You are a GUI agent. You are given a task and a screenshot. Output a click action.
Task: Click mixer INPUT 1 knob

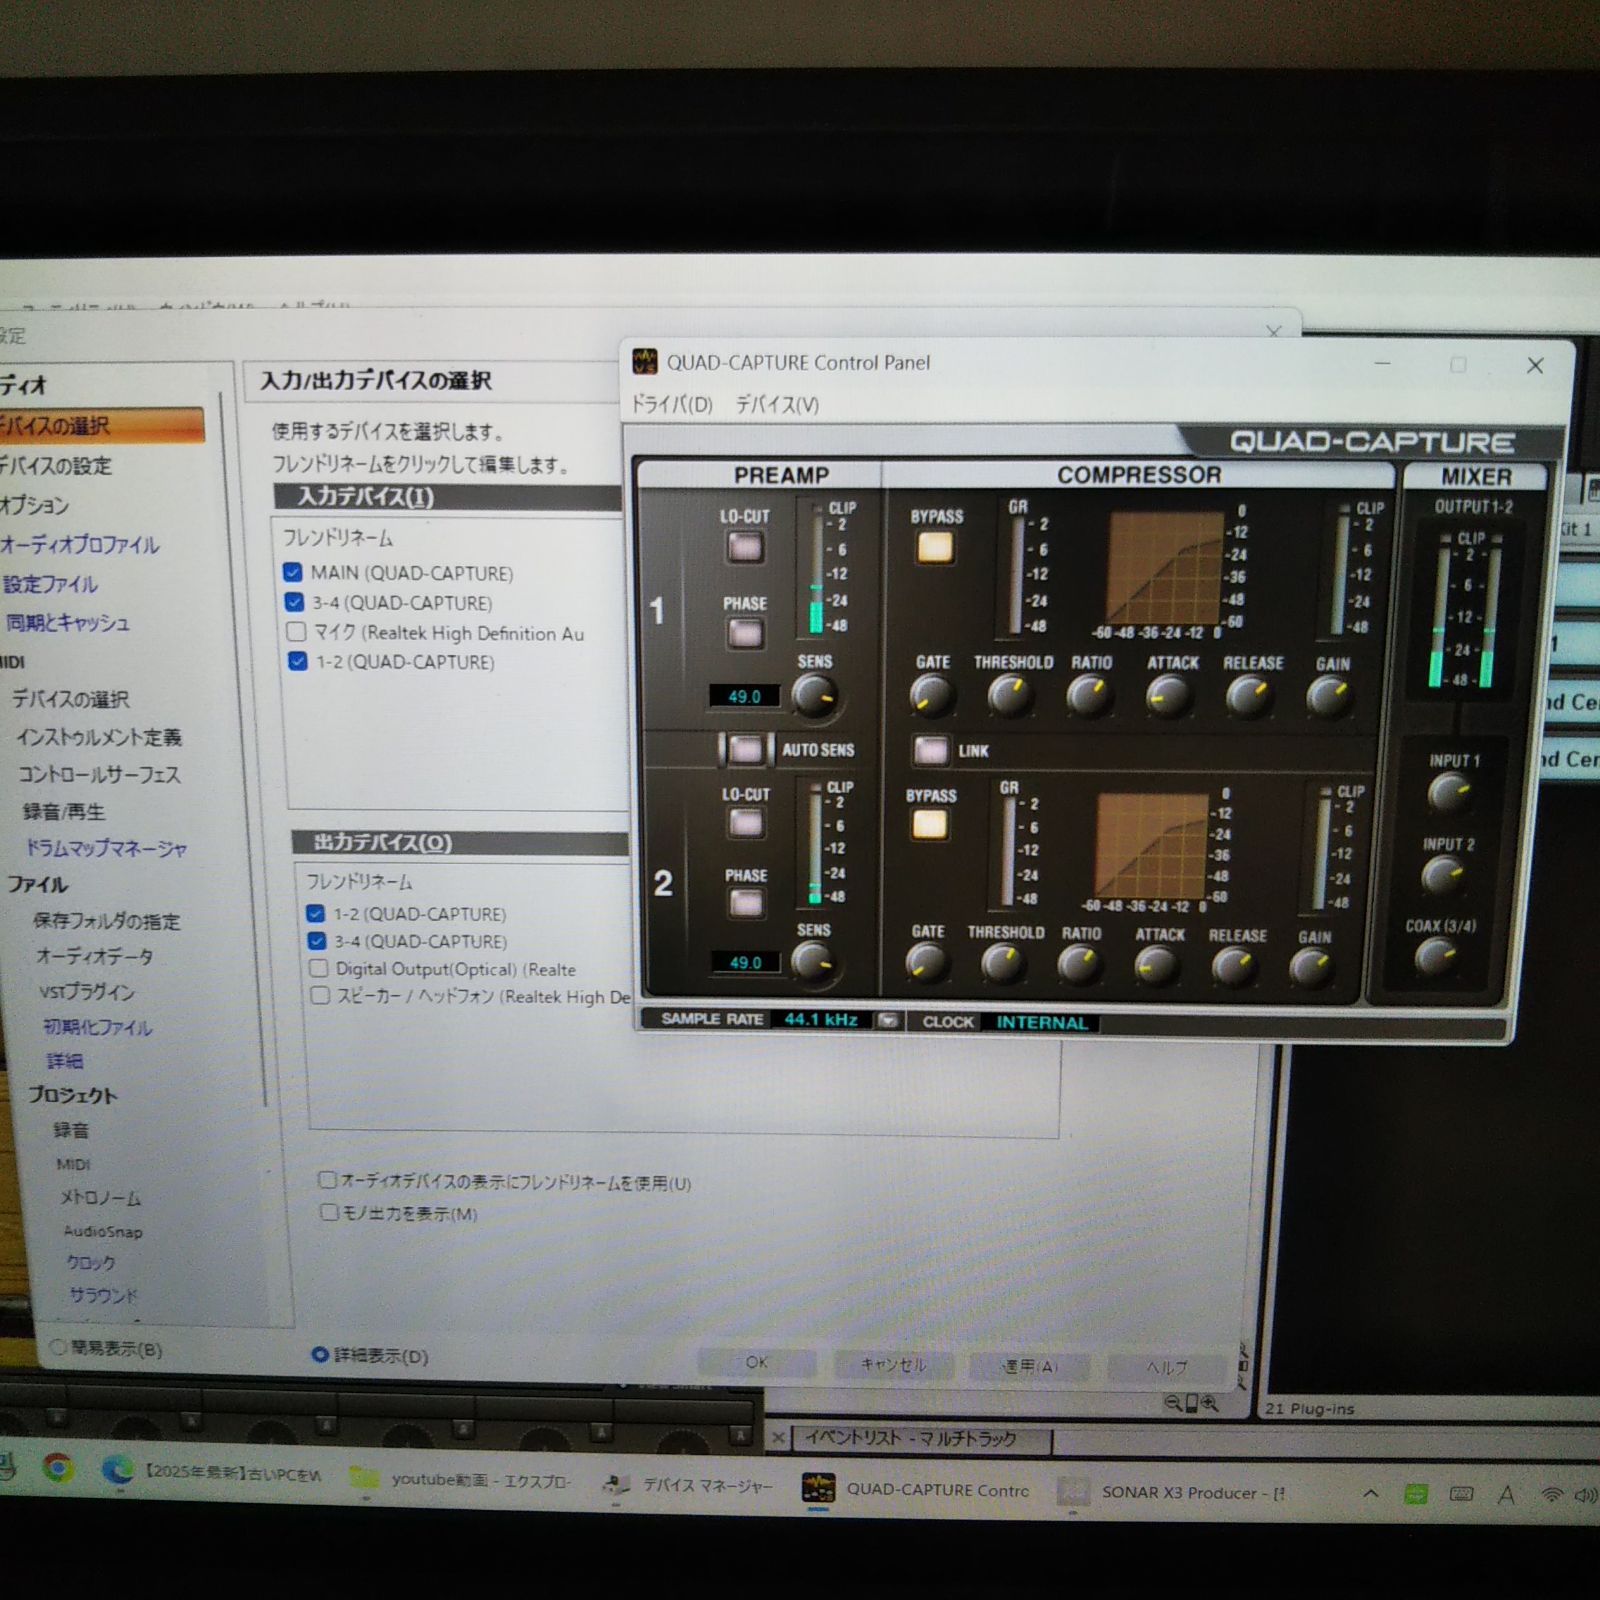(1449, 795)
